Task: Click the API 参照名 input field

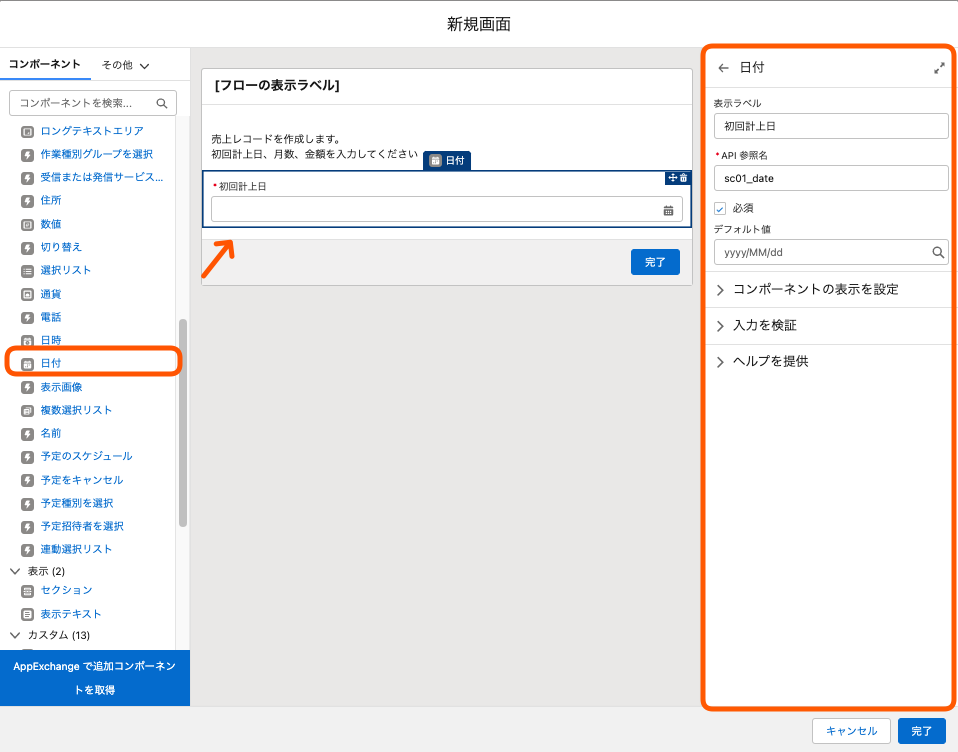Action: point(831,178)
